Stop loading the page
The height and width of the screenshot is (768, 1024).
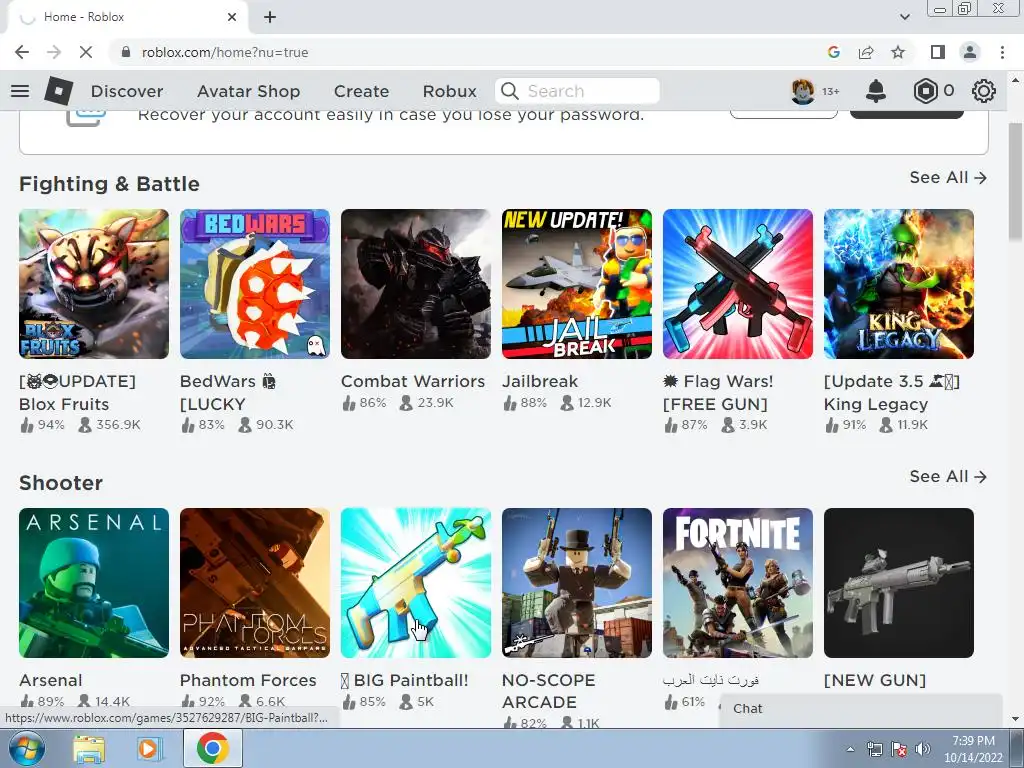tap(86, 52)
